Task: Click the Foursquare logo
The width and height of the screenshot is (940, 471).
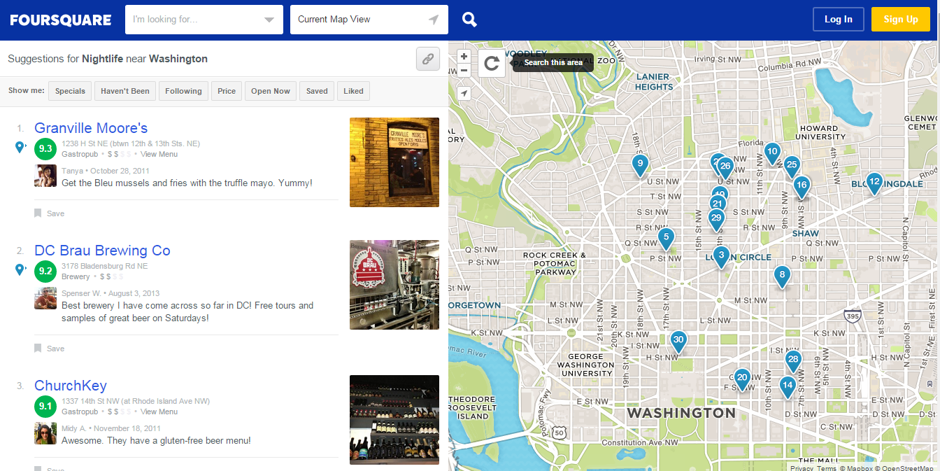Action: (x=61, y=20)
